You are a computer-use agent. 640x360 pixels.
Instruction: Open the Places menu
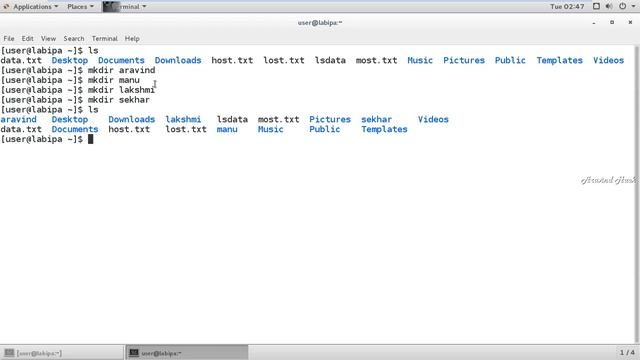point(80,7)
